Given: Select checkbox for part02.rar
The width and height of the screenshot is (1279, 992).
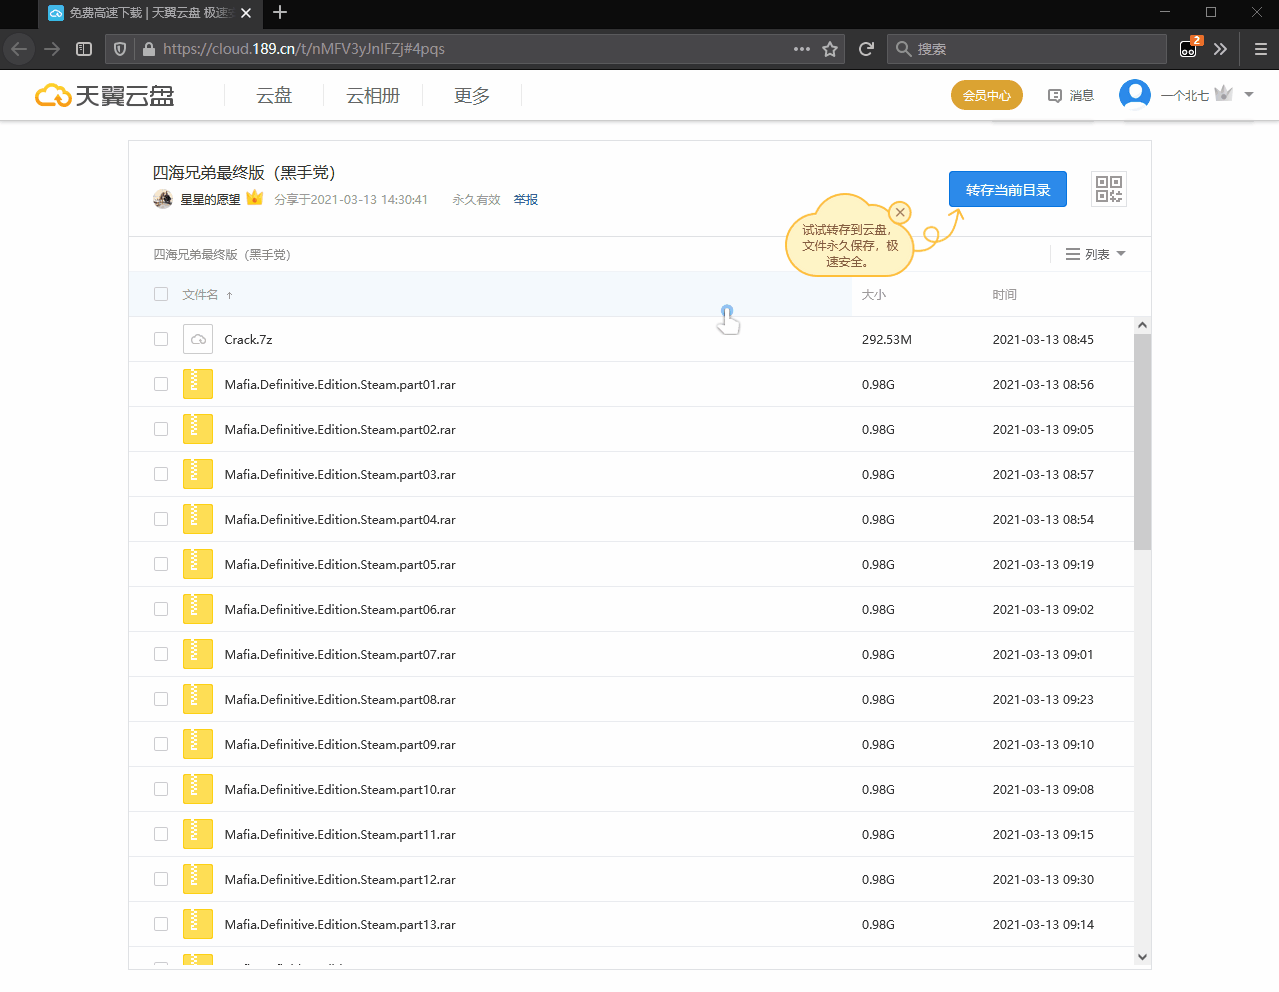Looking at the screenshot, I should point(161,429).
